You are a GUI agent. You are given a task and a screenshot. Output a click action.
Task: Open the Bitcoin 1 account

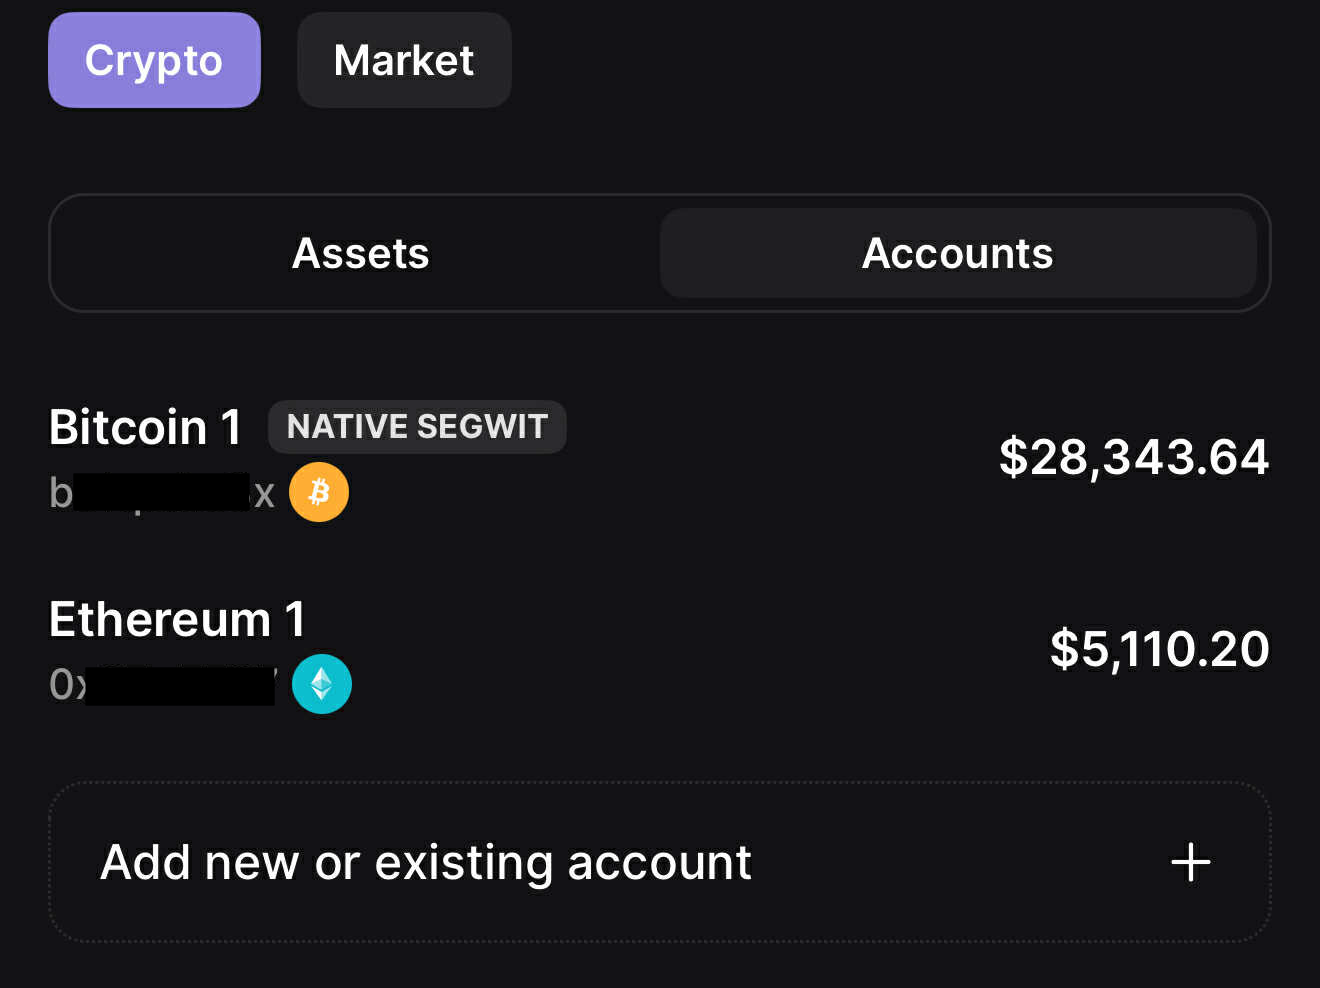coord(659,460)
